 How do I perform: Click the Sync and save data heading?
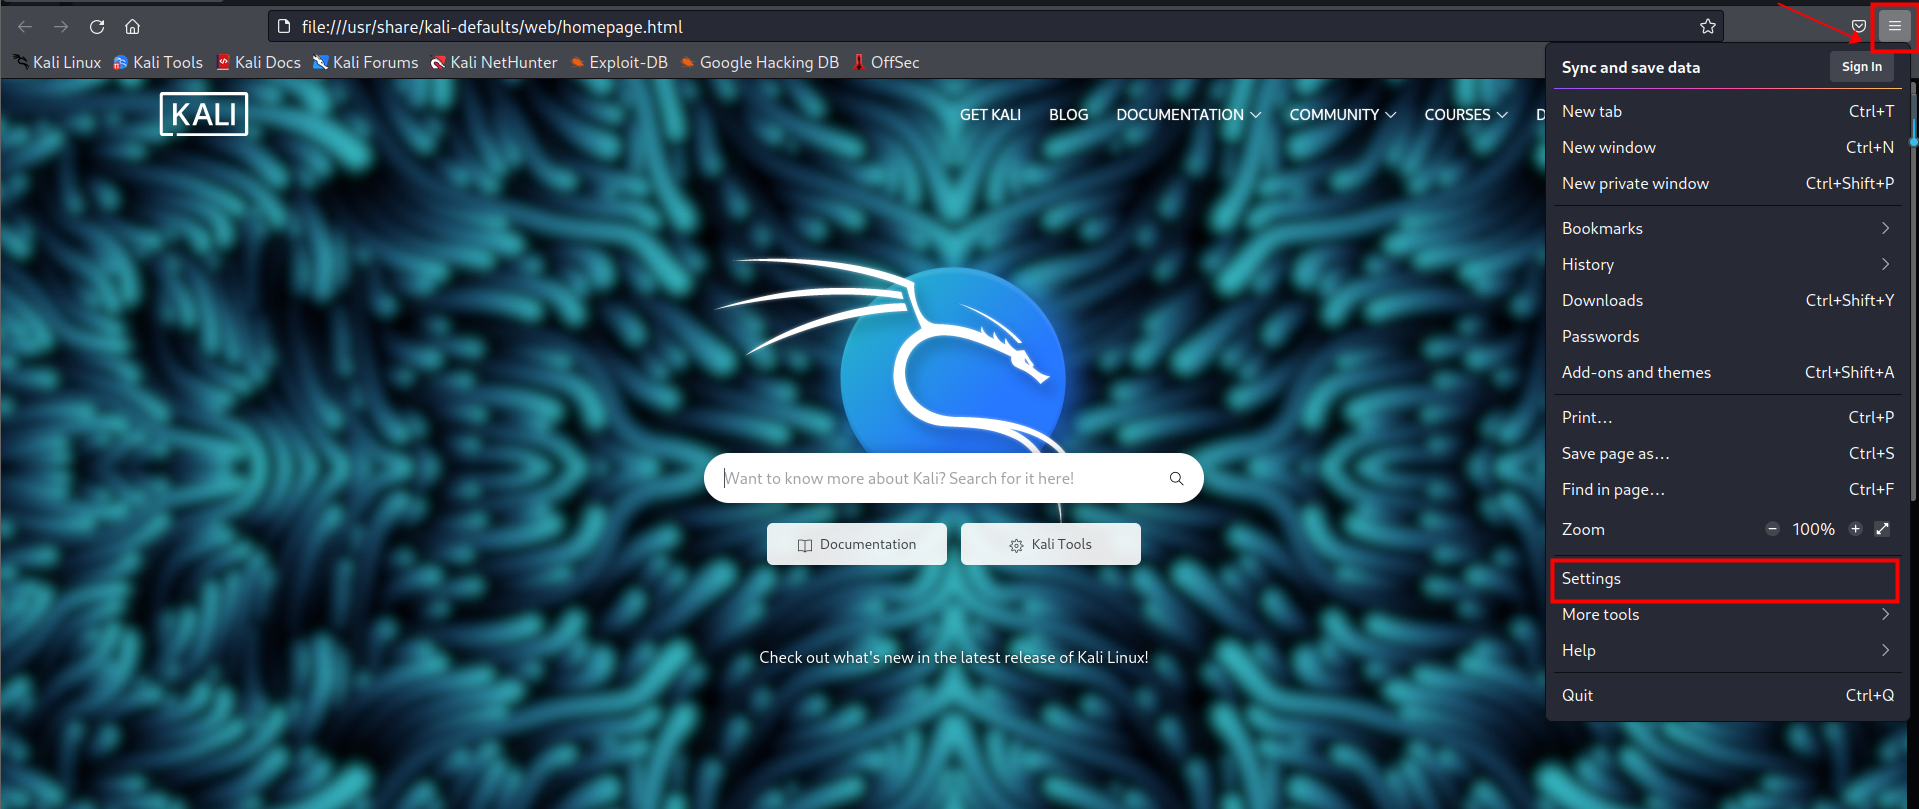[1631, 67]
